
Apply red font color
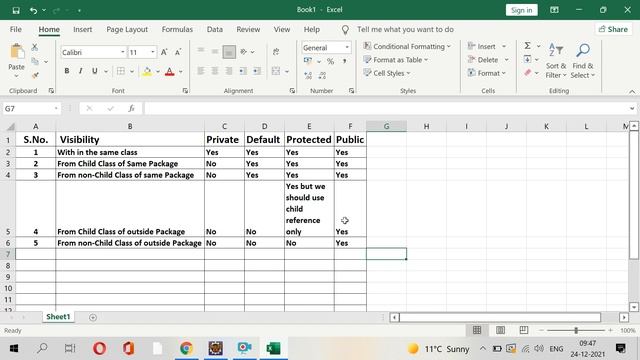click(170, 72)
